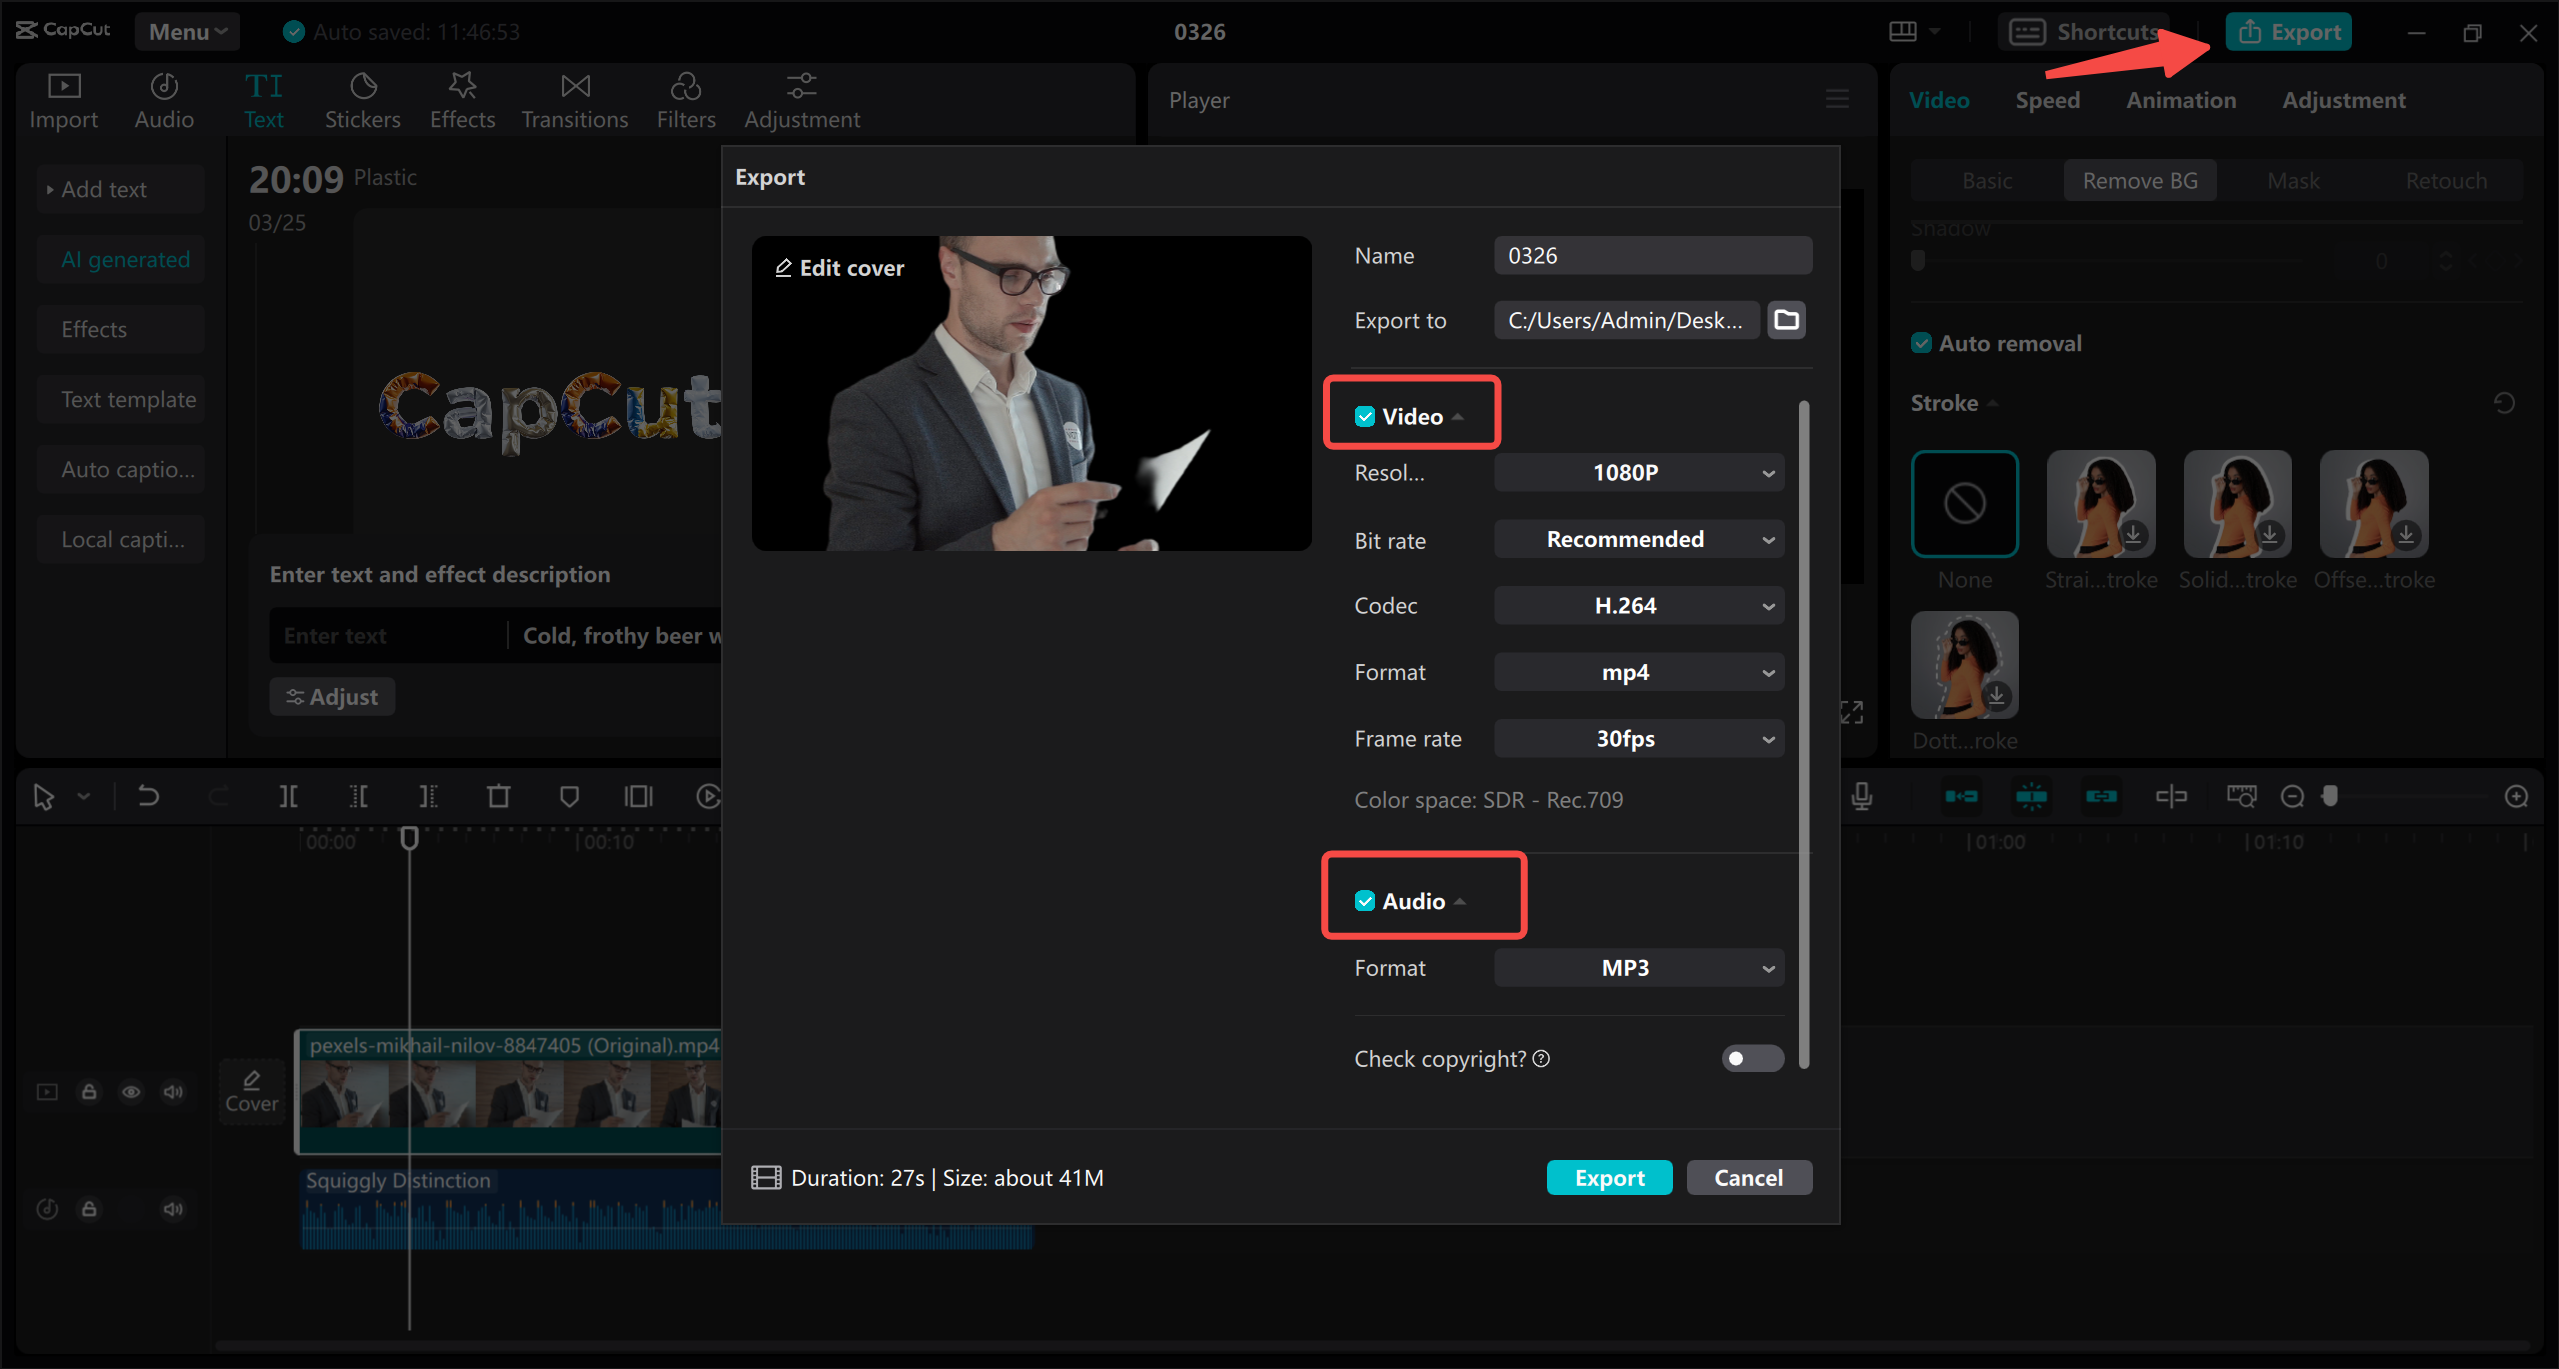Uncheck the Video export checkbox
This screenshot has width=2559, height=1369.
point(1366,415)
